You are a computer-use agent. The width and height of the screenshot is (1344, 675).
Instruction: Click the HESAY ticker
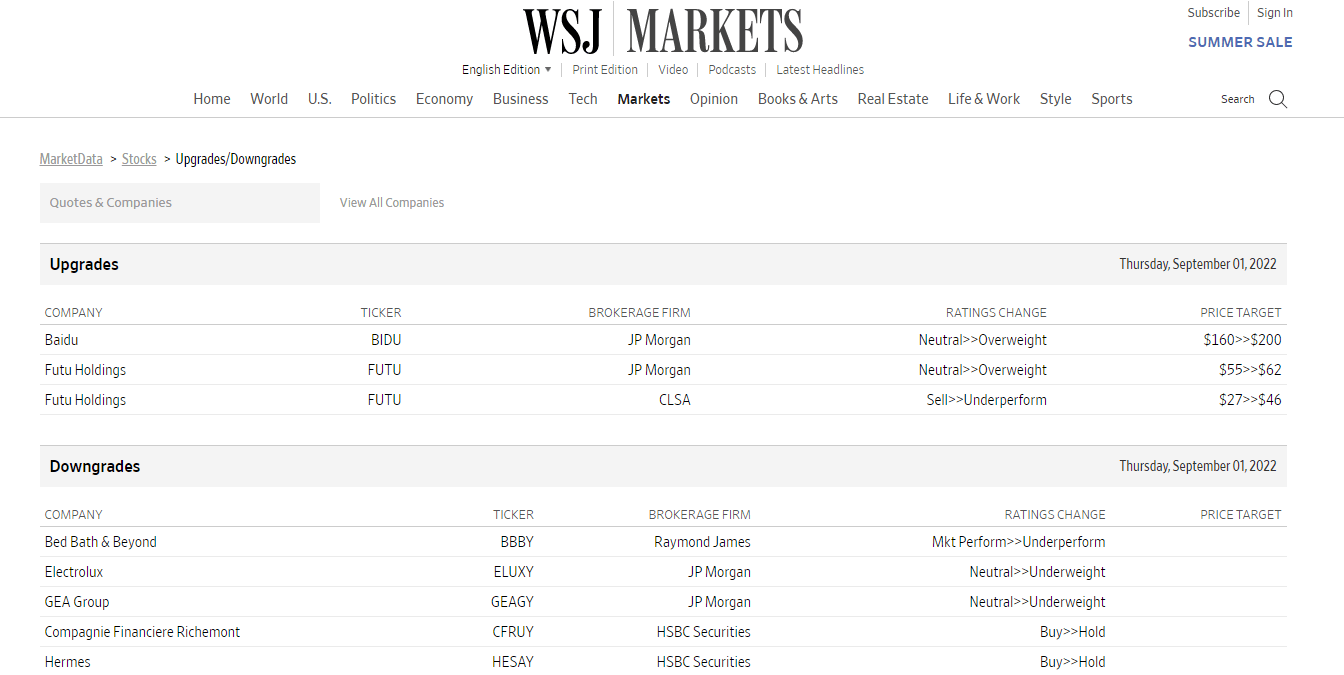pyautogui.click(x=513, y=662)
